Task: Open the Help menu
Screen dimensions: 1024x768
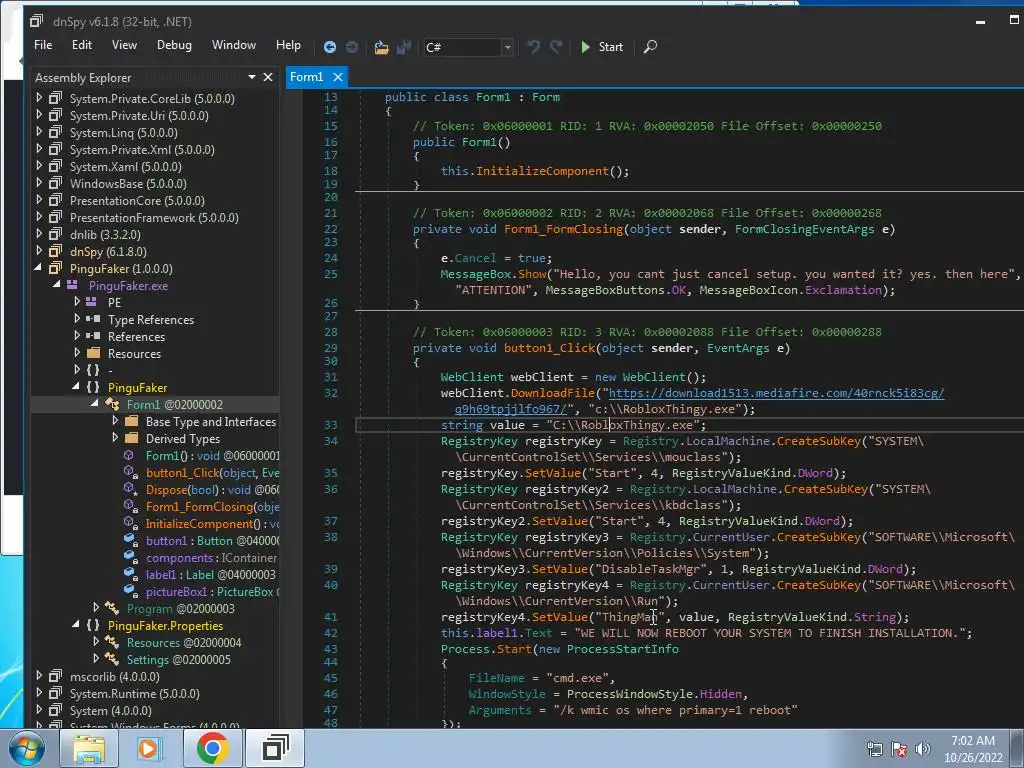Action: (x=288, y=45)
